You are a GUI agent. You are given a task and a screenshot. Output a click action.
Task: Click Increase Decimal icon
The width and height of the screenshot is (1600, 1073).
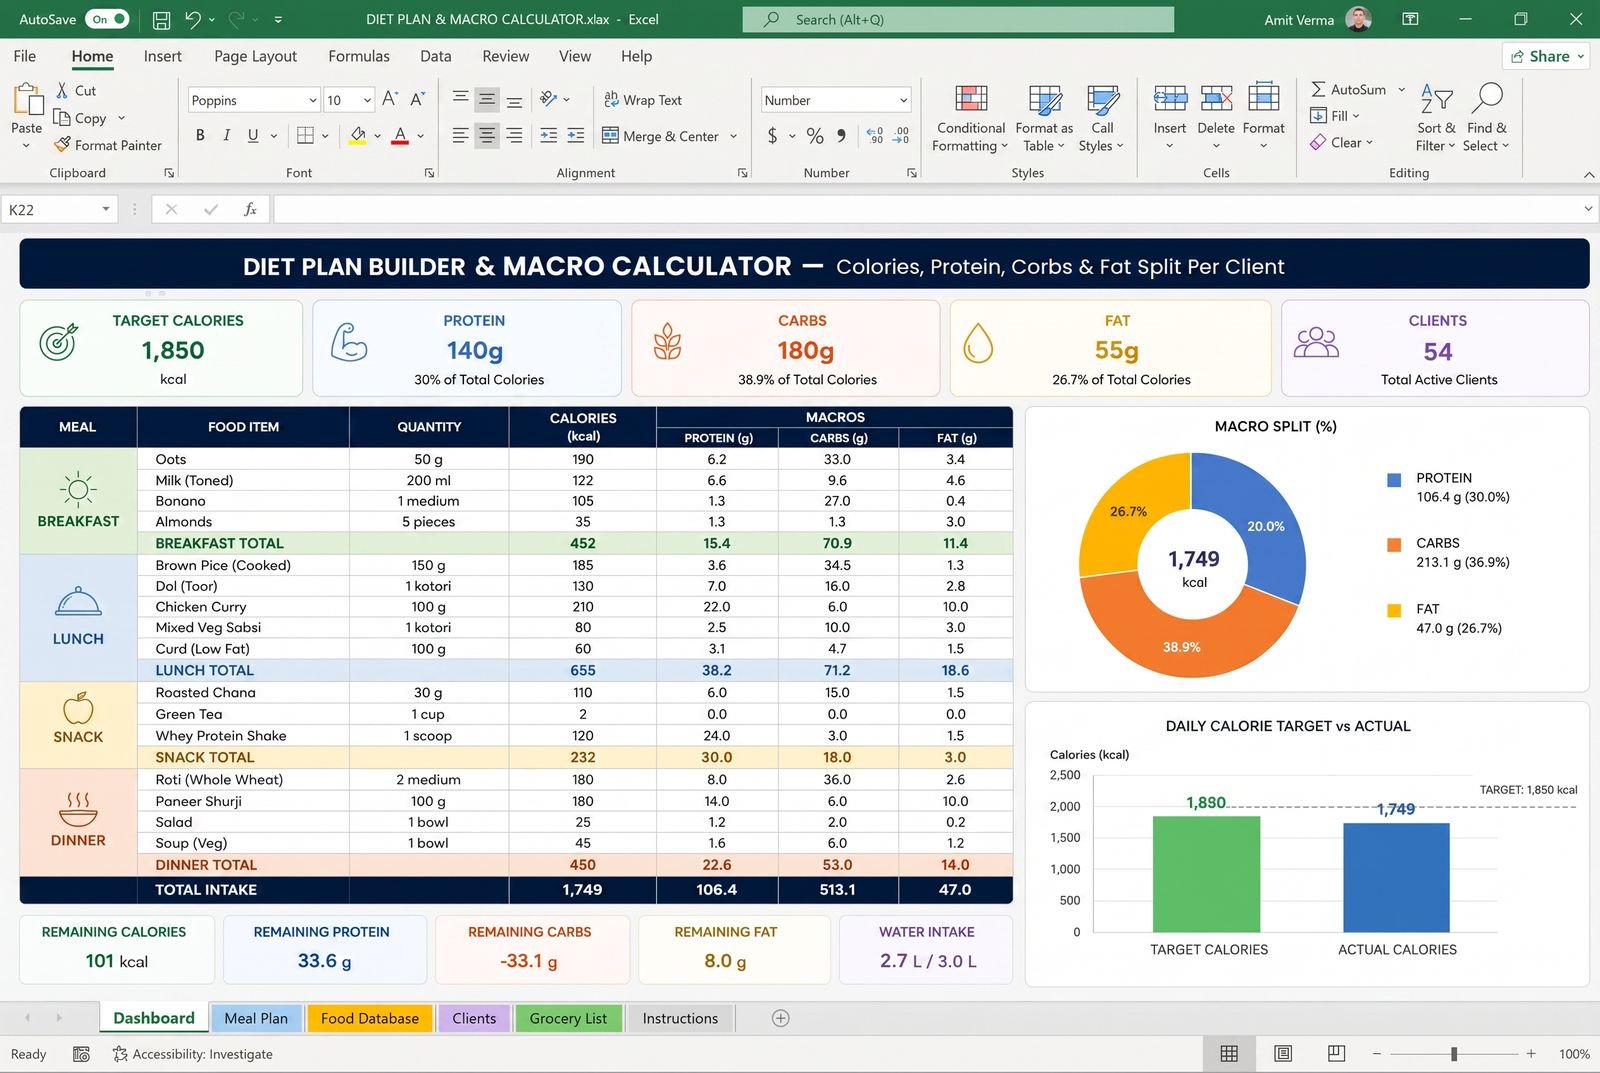click(875, 135)
